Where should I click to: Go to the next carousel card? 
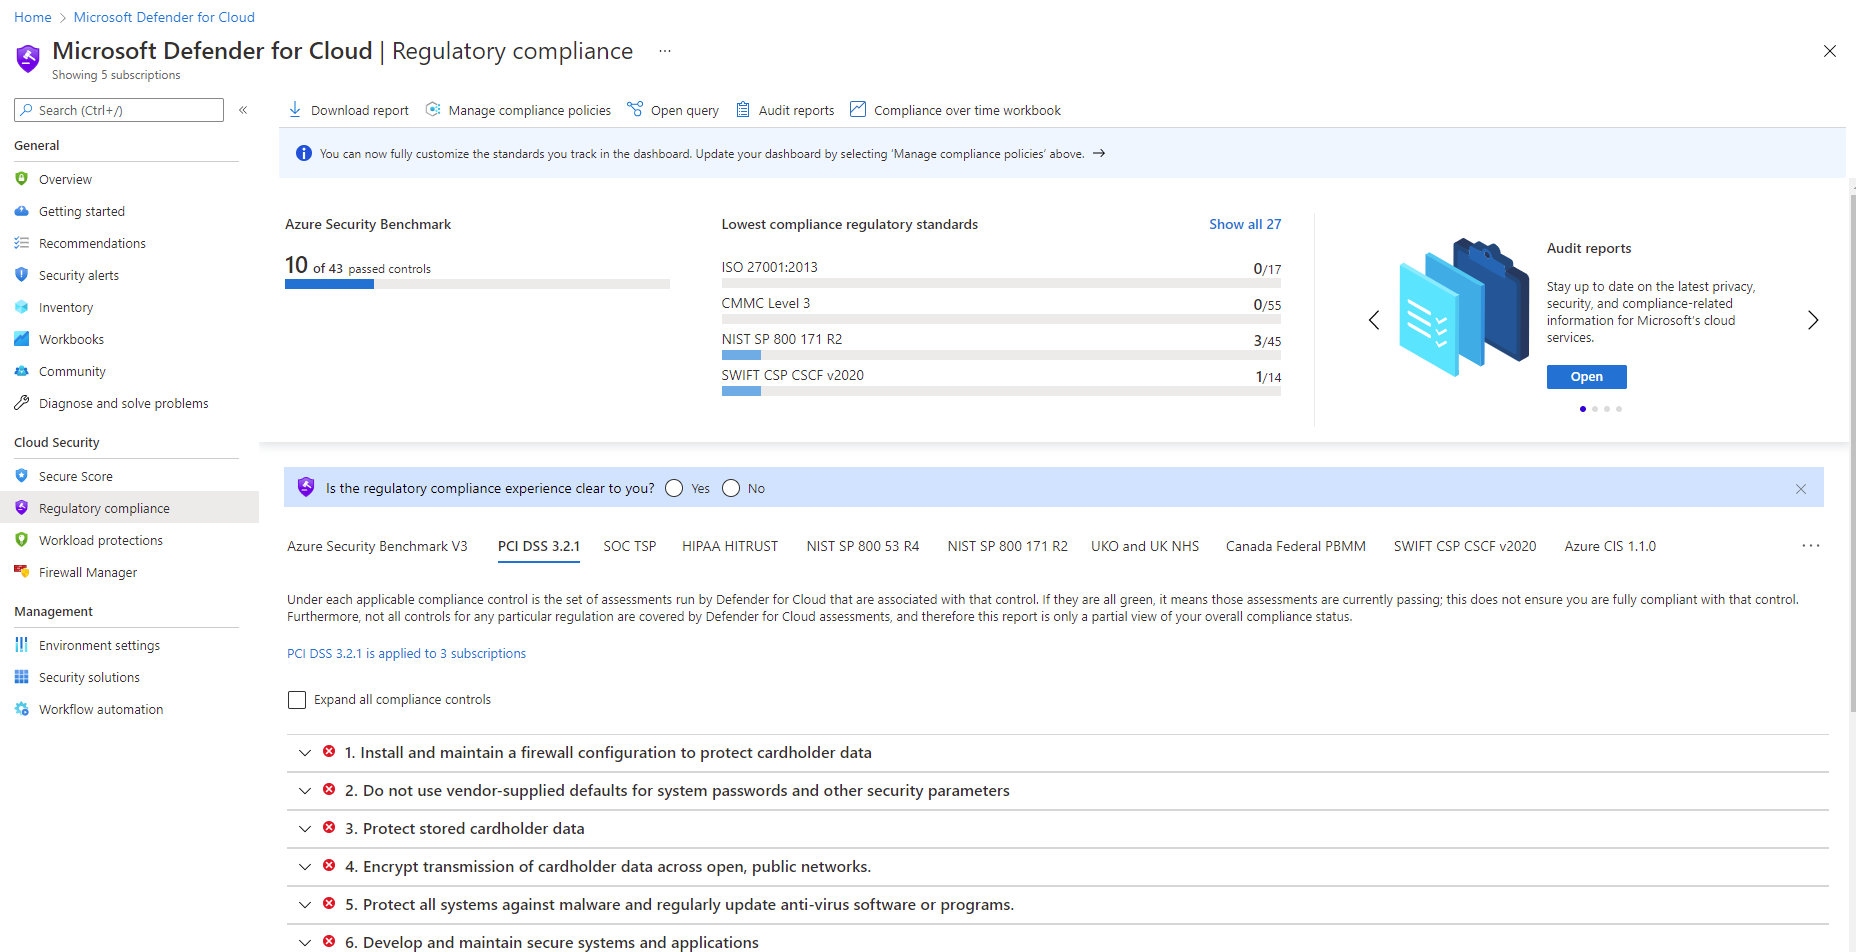click(1813, 320)
